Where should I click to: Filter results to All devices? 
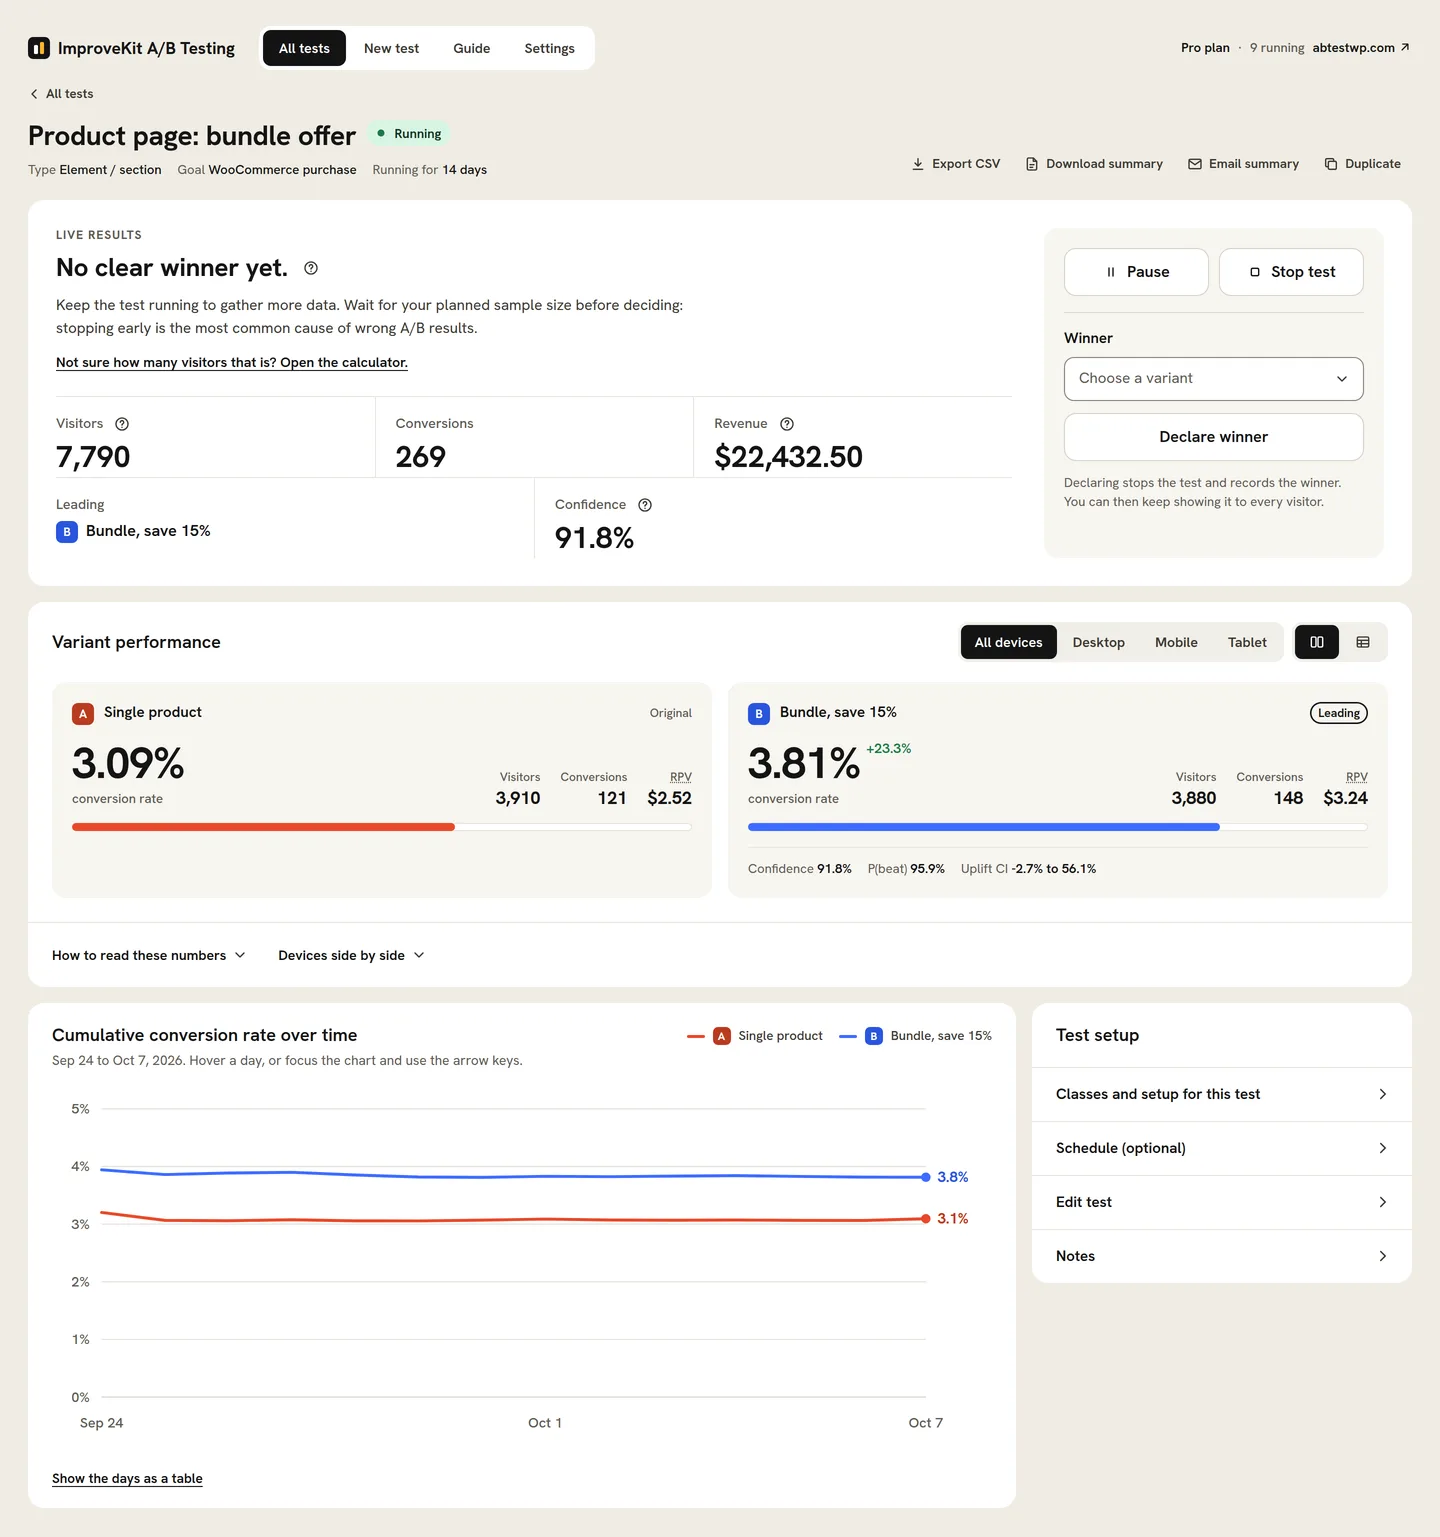click(1009, 642)
